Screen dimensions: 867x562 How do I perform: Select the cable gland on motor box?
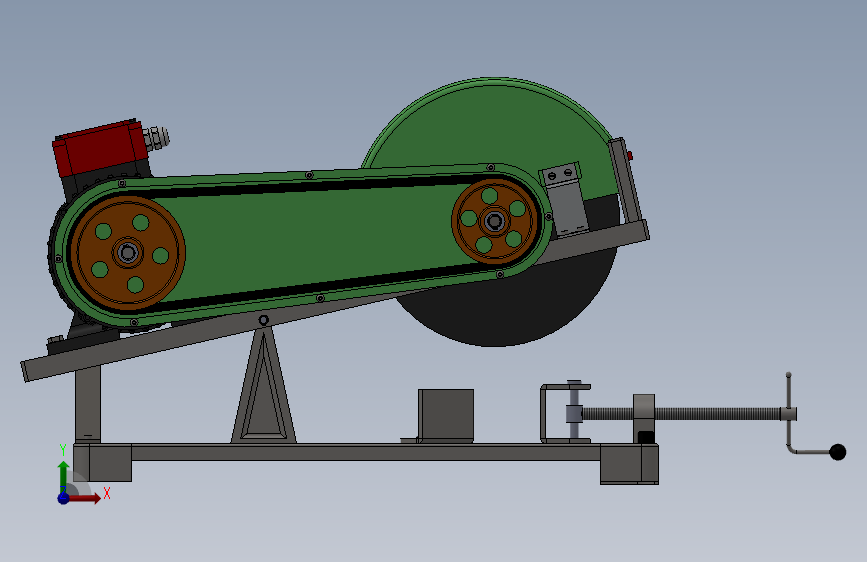click(x=156, y=138)
